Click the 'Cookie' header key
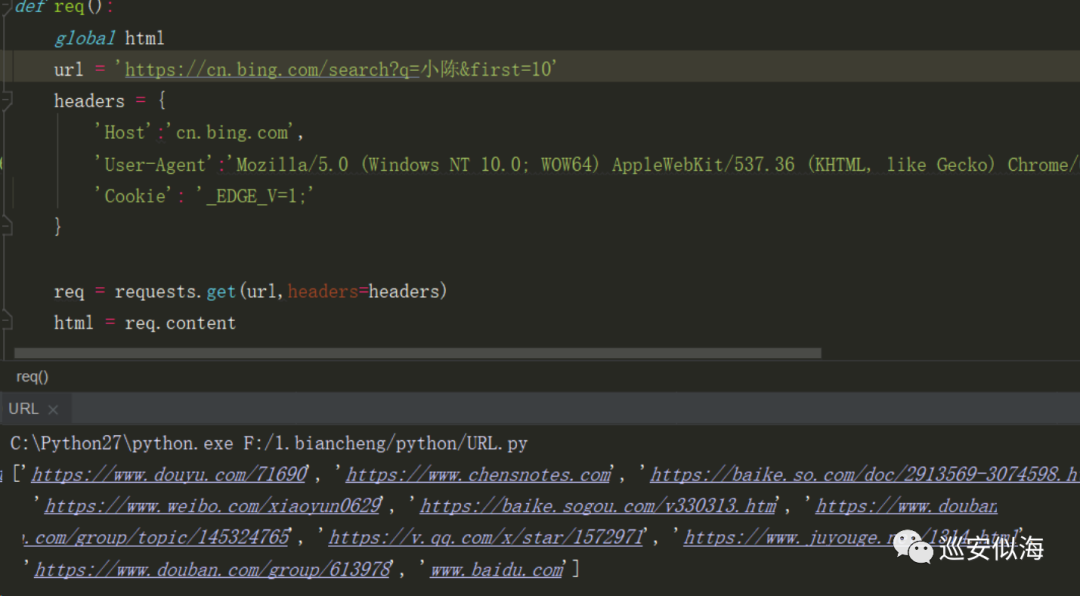Image resolution: width=1080 pixels, height=596 pixels. click(134, 196)
